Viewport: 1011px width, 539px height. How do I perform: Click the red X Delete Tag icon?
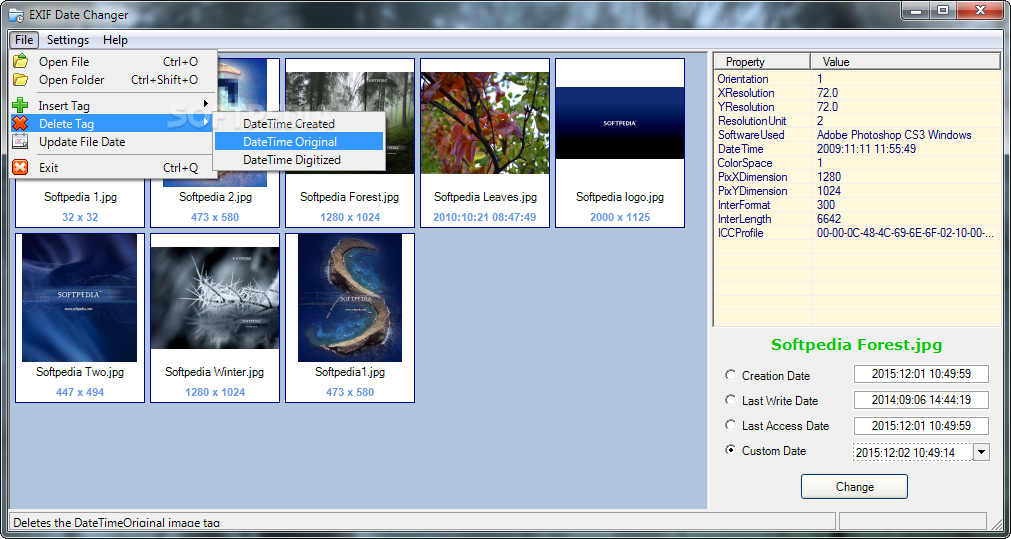click(21, 124)
